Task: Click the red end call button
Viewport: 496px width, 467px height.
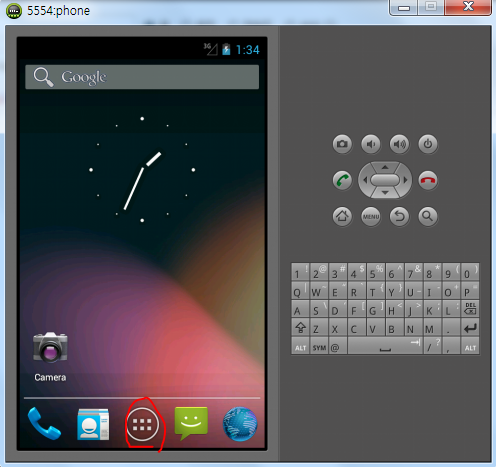Action: pos(428,180)
